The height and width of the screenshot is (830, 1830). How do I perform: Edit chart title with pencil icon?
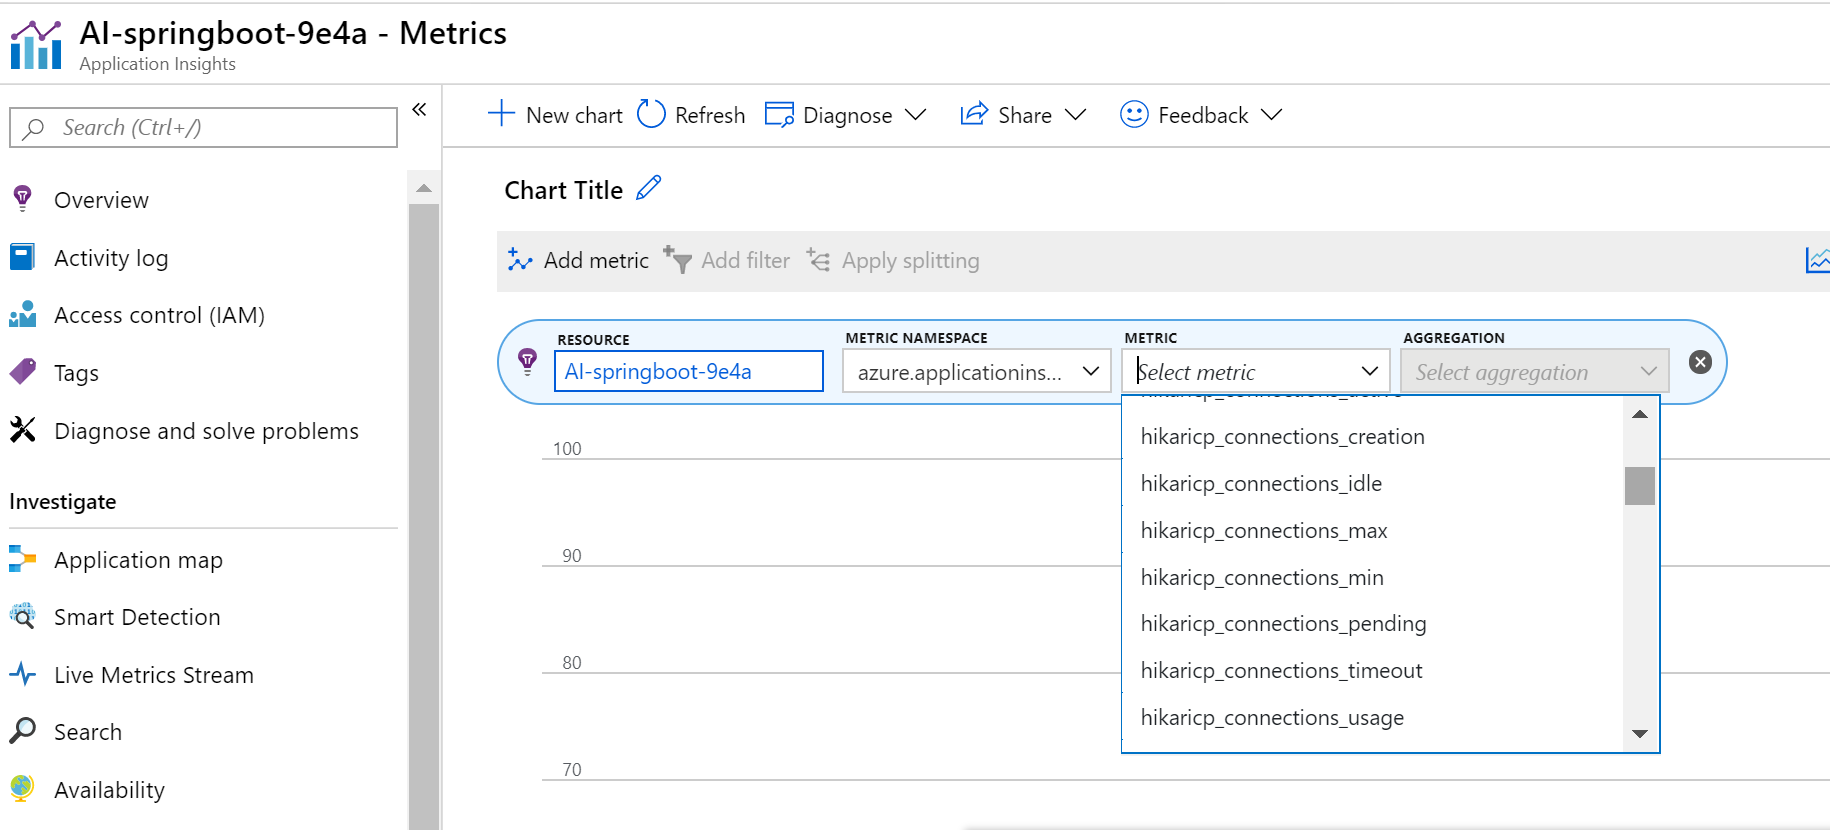click(649, 187)
